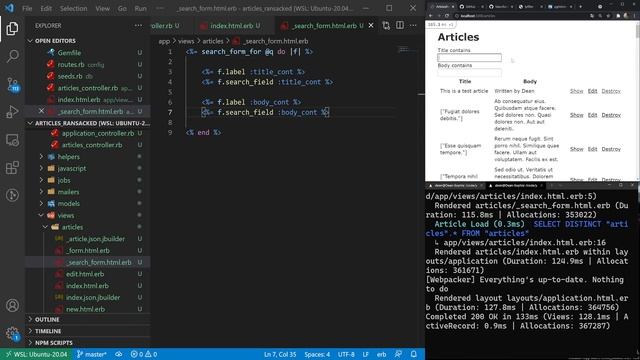Open the Selection menu
The height and width of the screenshot is (360, 640).
(x=73, y=8)
